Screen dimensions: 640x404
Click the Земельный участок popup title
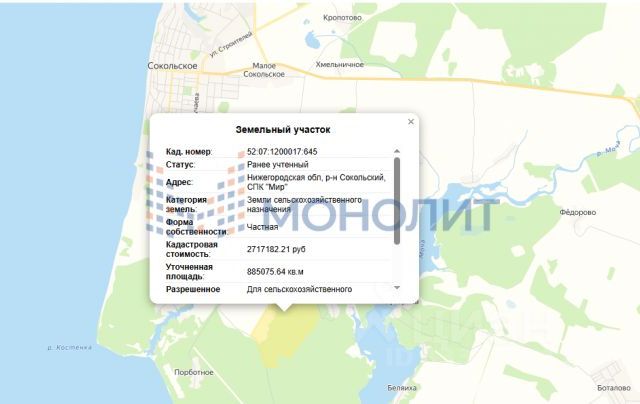[283, 130]
